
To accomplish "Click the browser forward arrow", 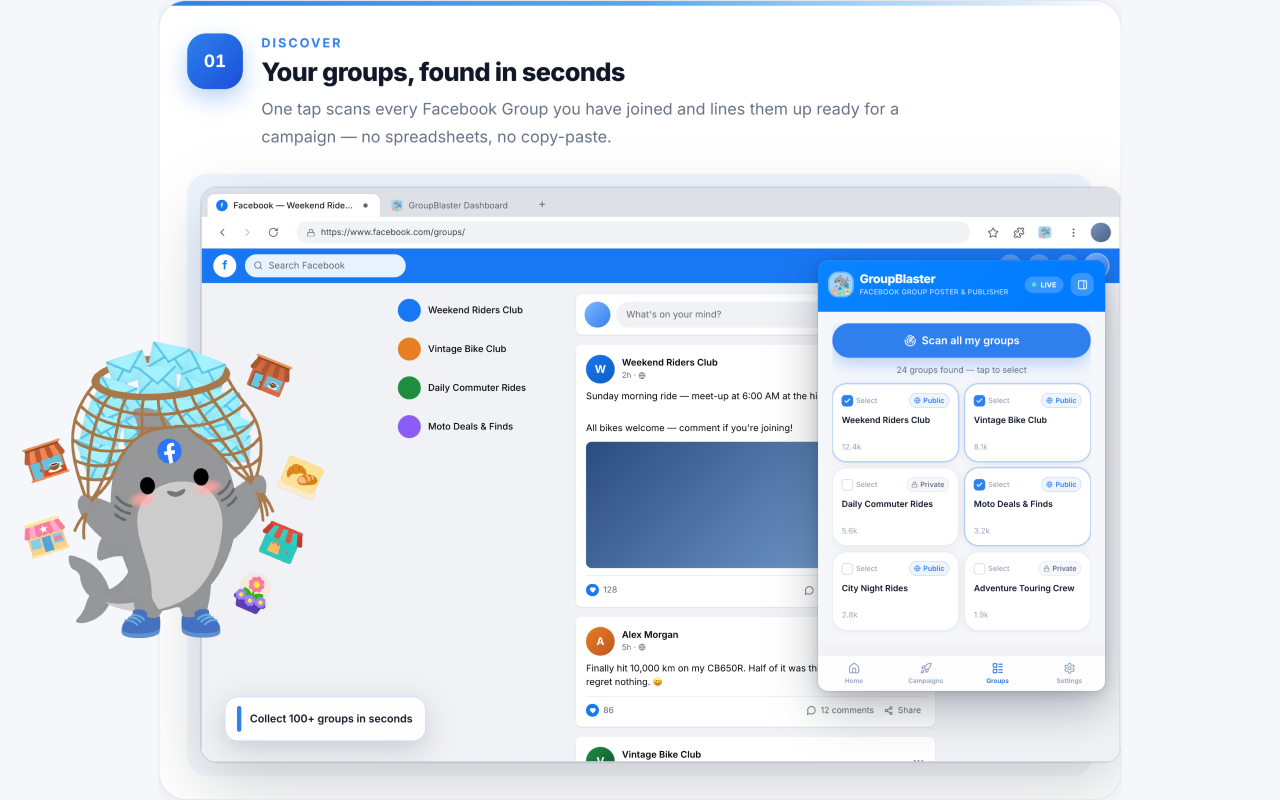I will (247, 232).
